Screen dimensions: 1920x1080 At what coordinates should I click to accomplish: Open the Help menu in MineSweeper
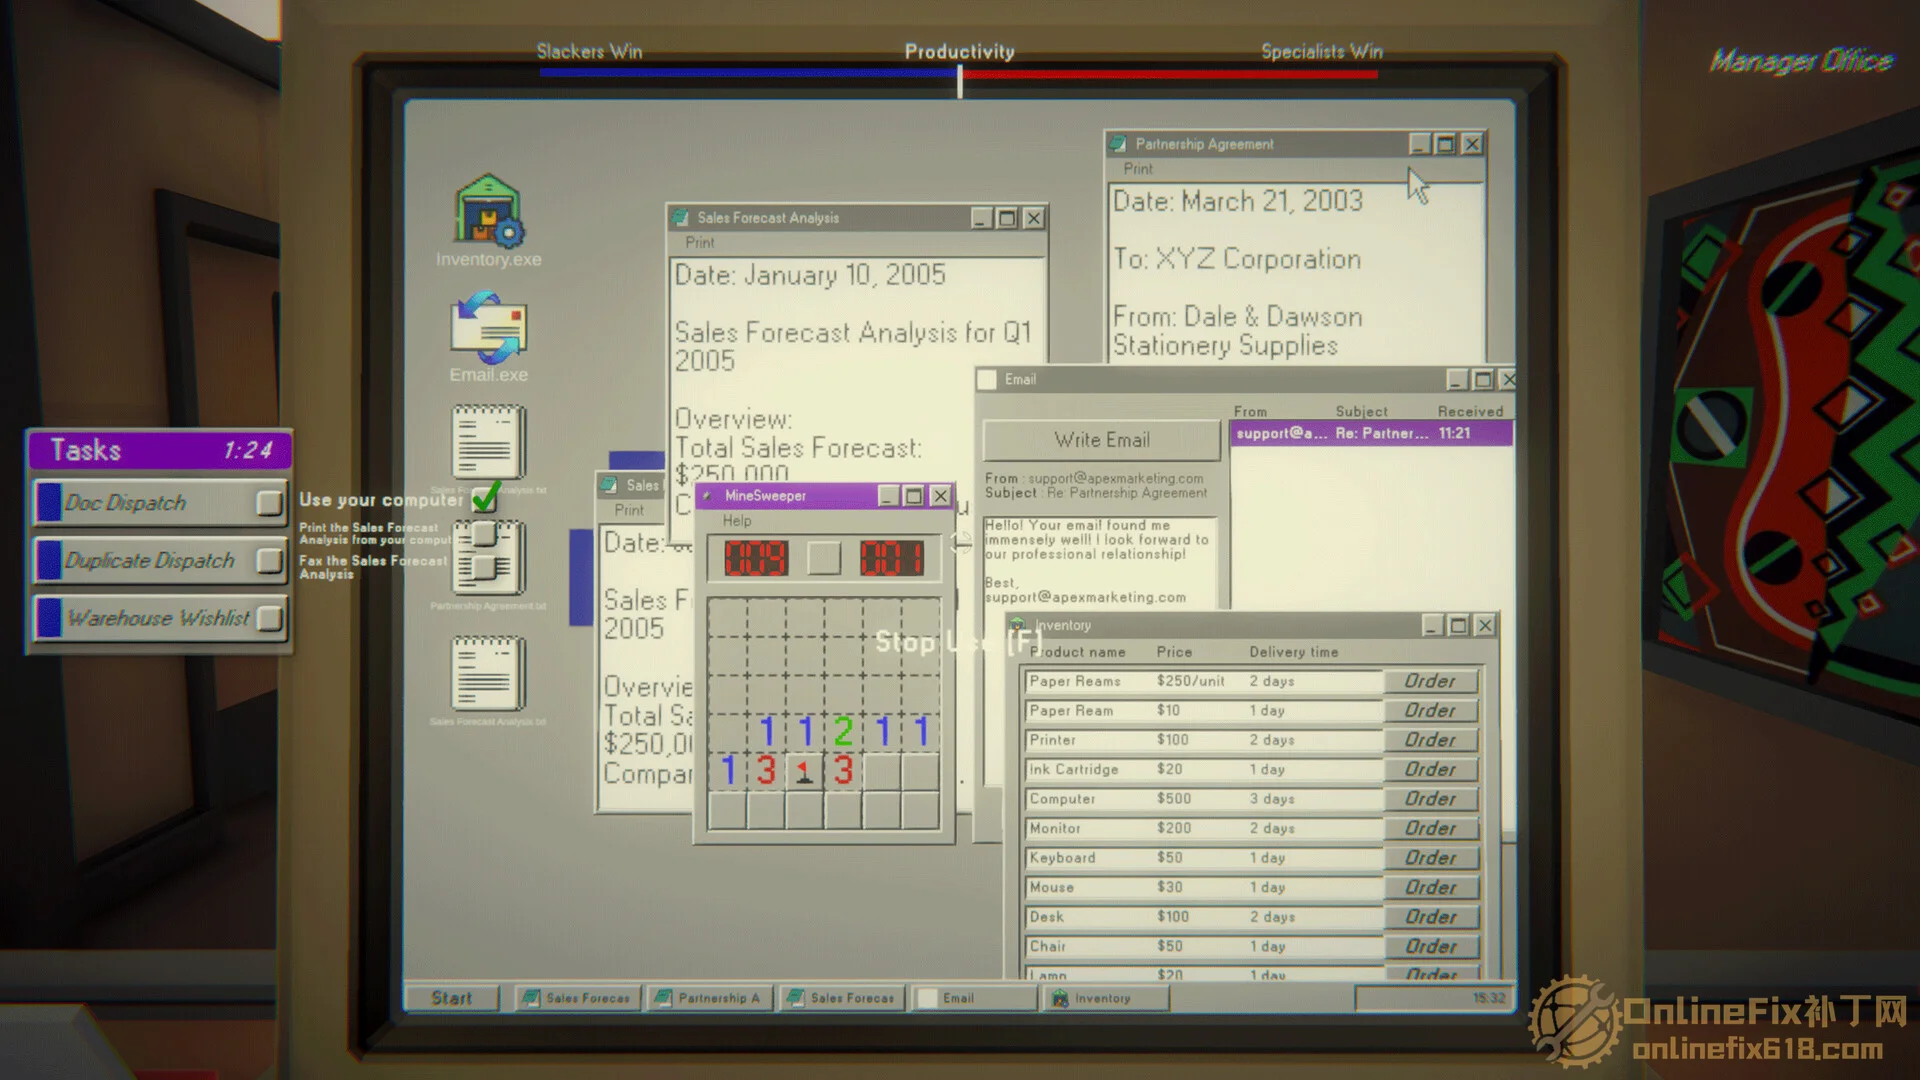pyautogui.click(x=737, y=521)
